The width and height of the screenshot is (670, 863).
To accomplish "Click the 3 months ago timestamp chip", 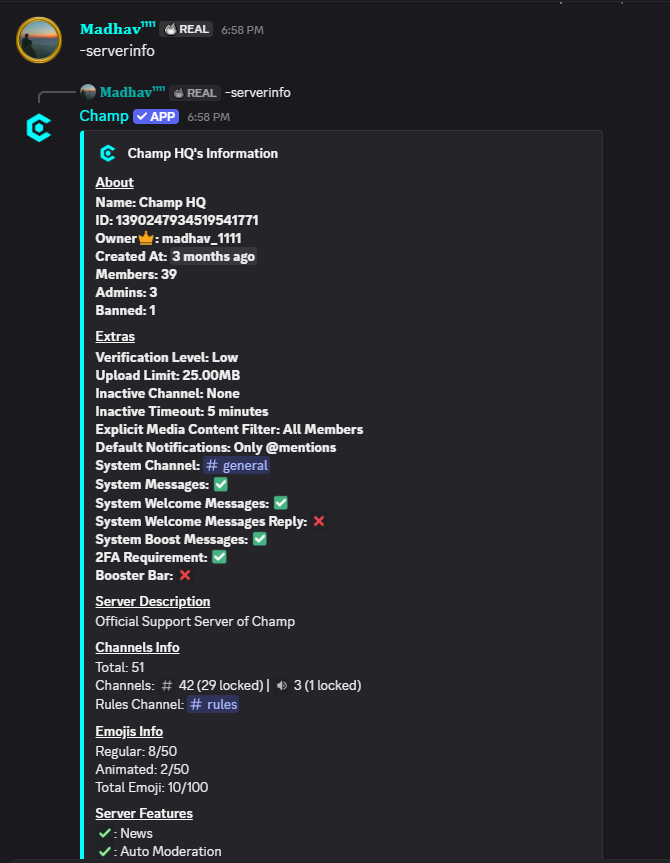I will pyautogui.click(x=213, y=256).
